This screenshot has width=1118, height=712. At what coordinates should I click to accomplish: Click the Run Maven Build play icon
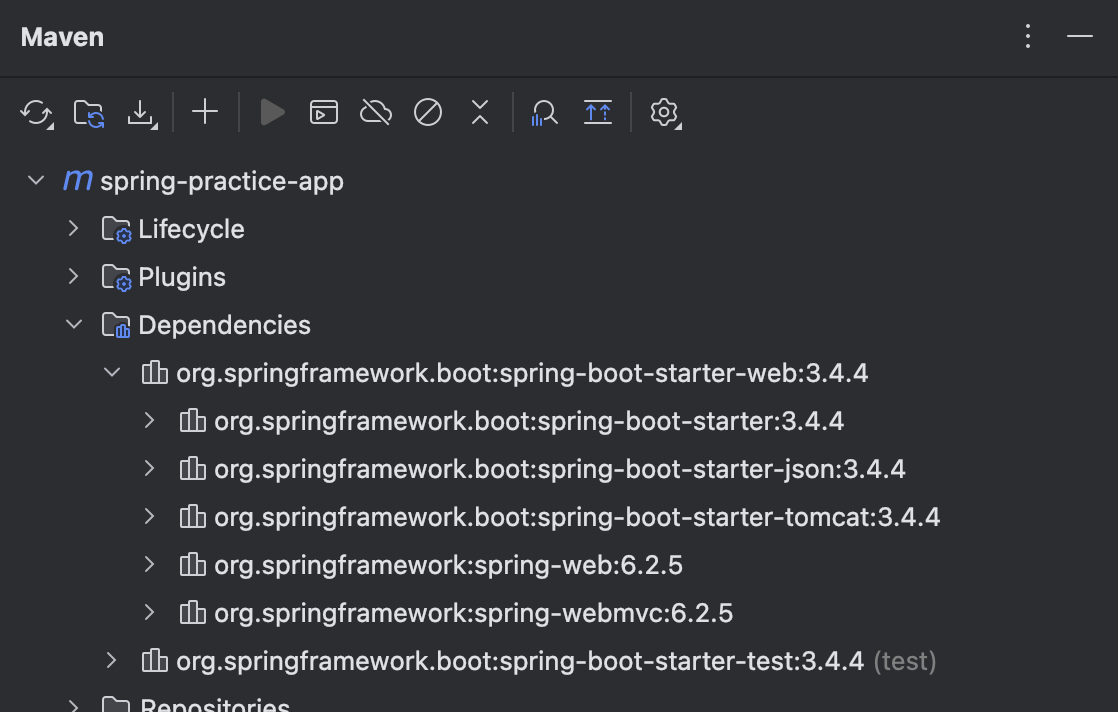point(272,112)
